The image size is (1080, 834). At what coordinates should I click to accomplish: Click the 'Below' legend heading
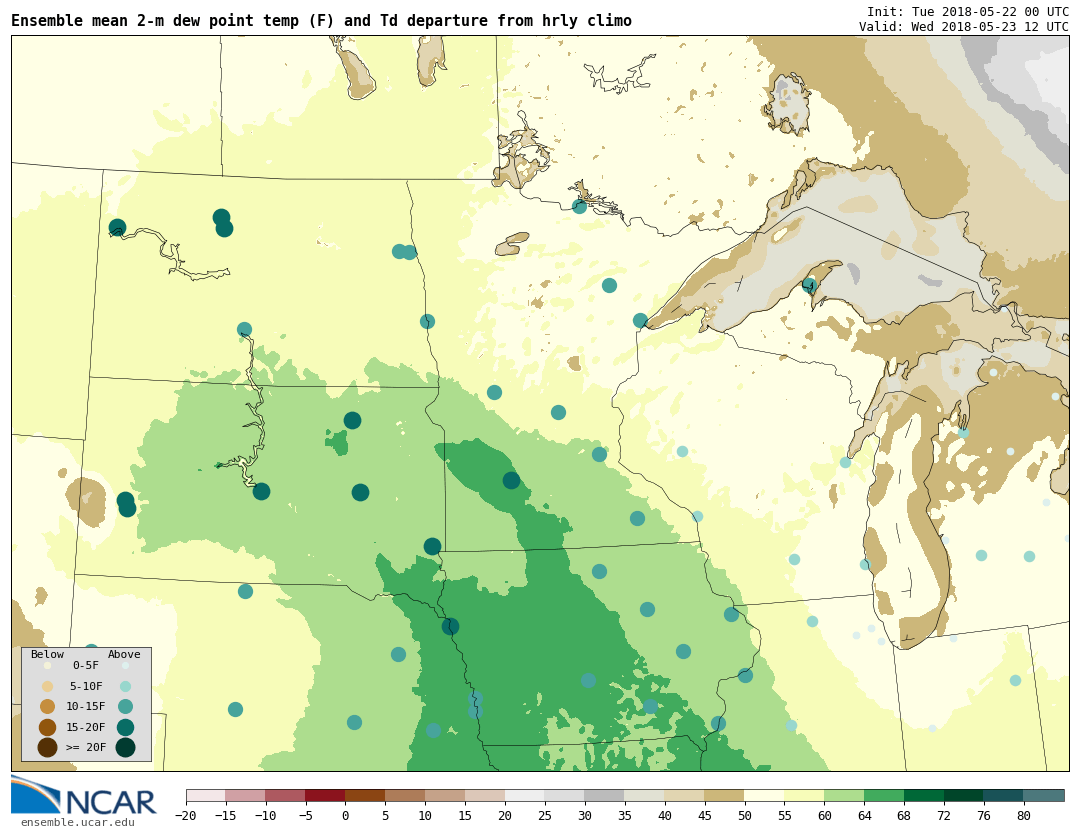[48, 654]
